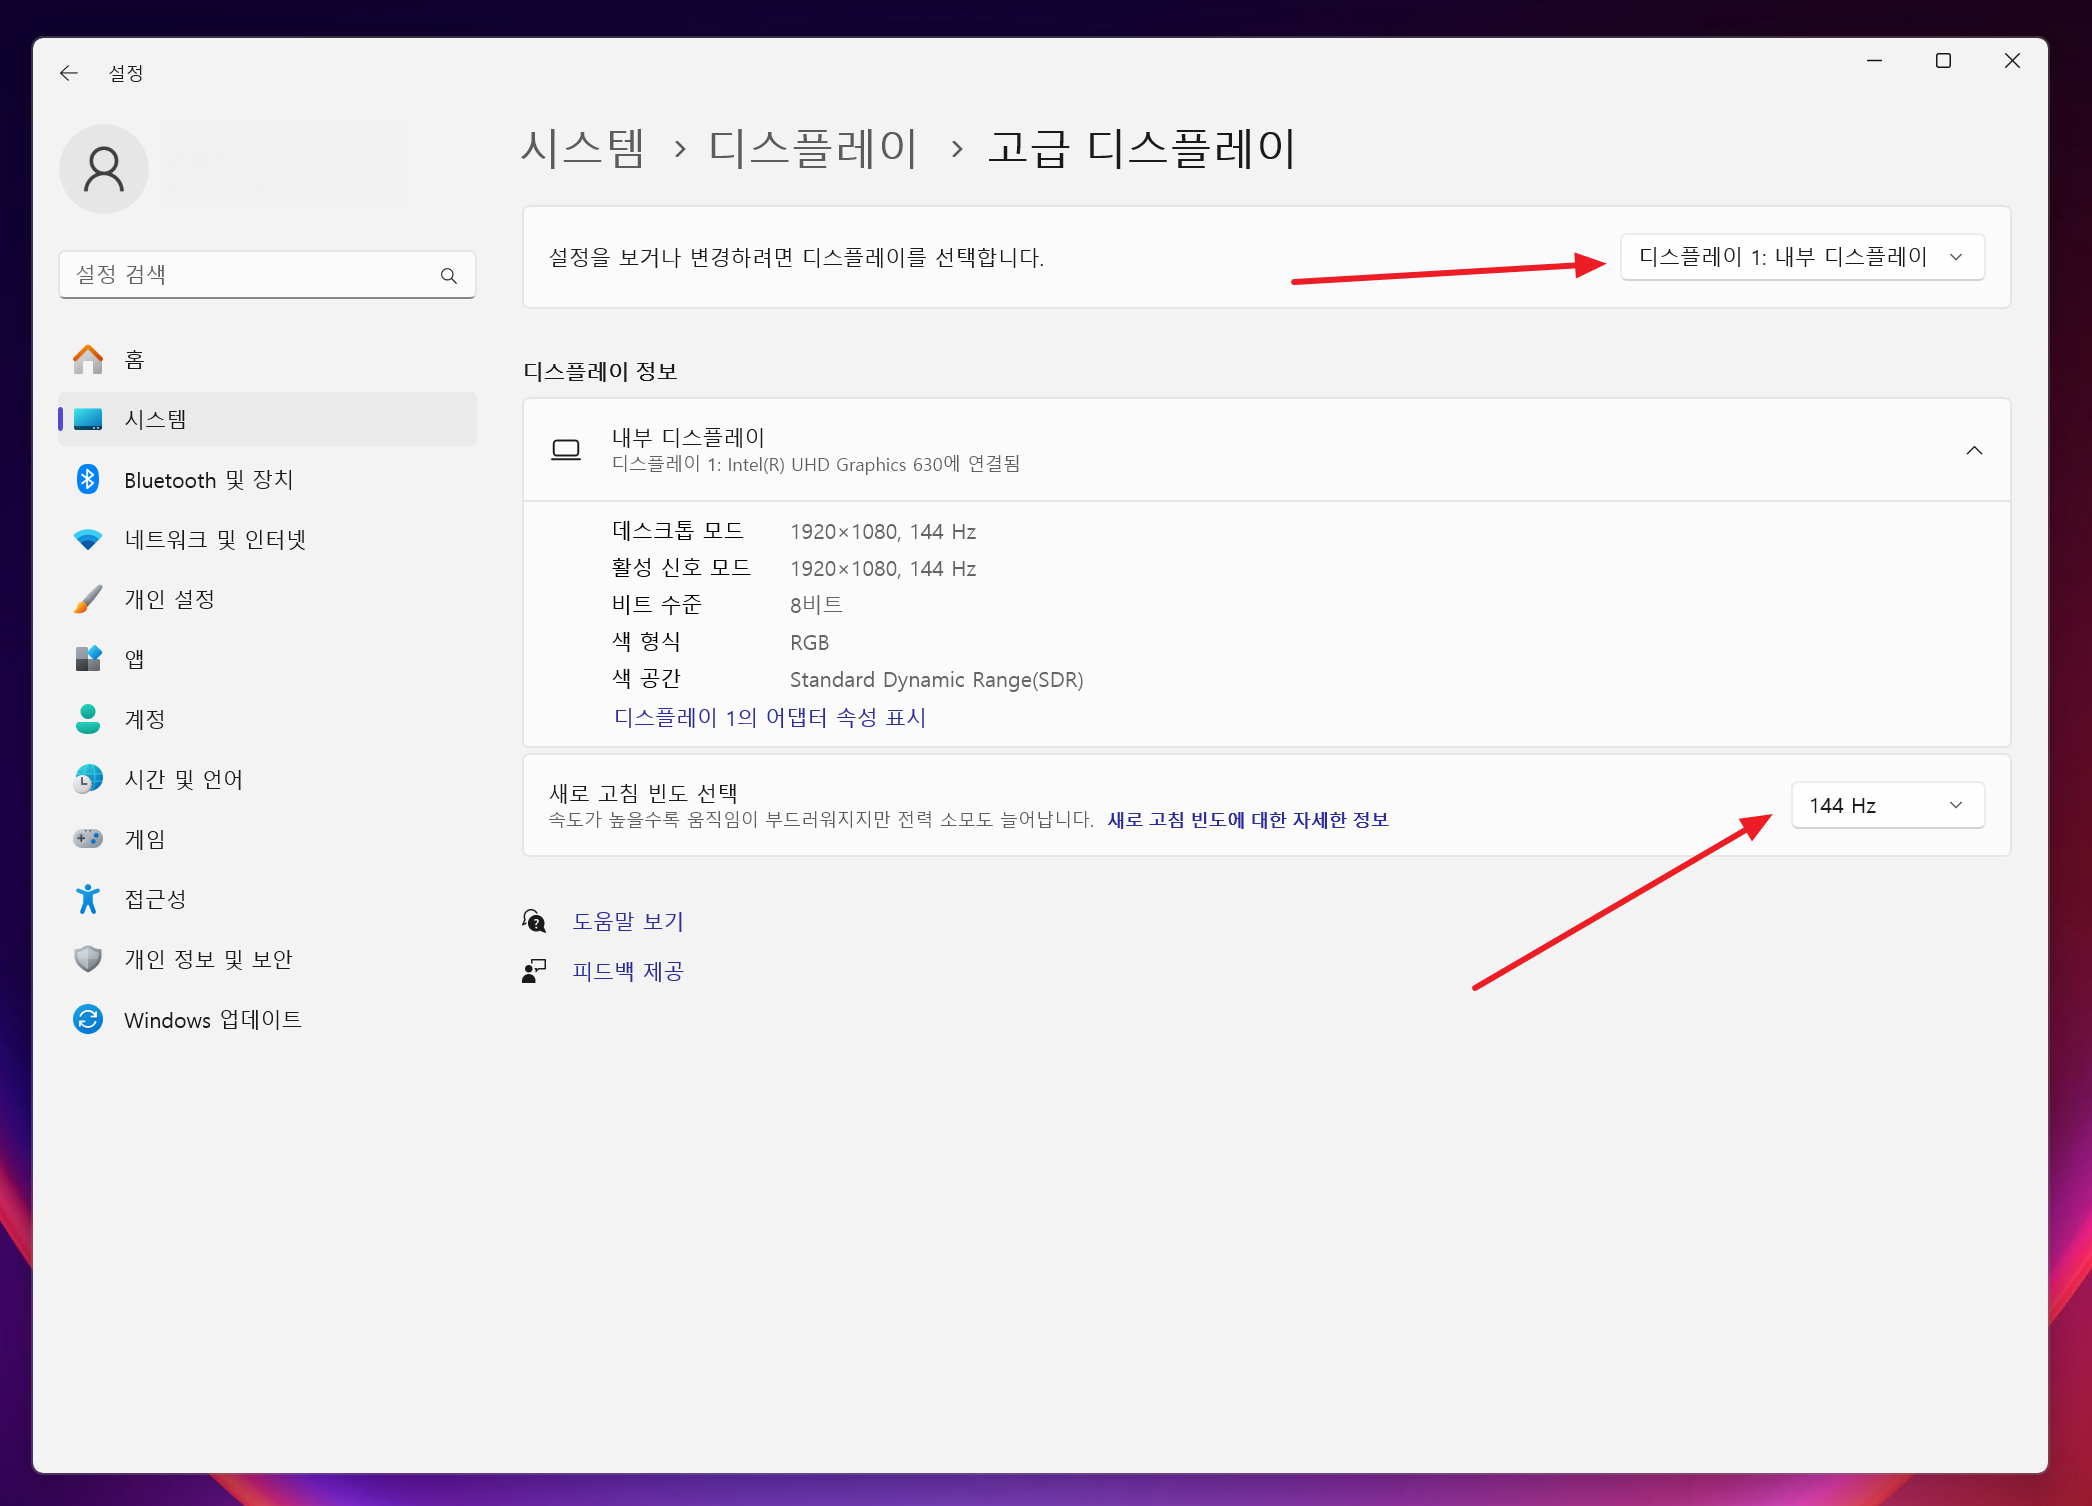Click the Gaming (게임) controller icon
This screenshot has height=1506, width=2092.
pos(88,839)
